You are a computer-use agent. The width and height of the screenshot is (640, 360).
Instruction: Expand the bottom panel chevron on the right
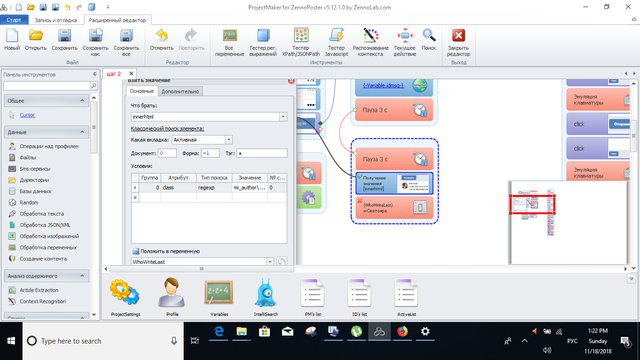pos(631,279)
